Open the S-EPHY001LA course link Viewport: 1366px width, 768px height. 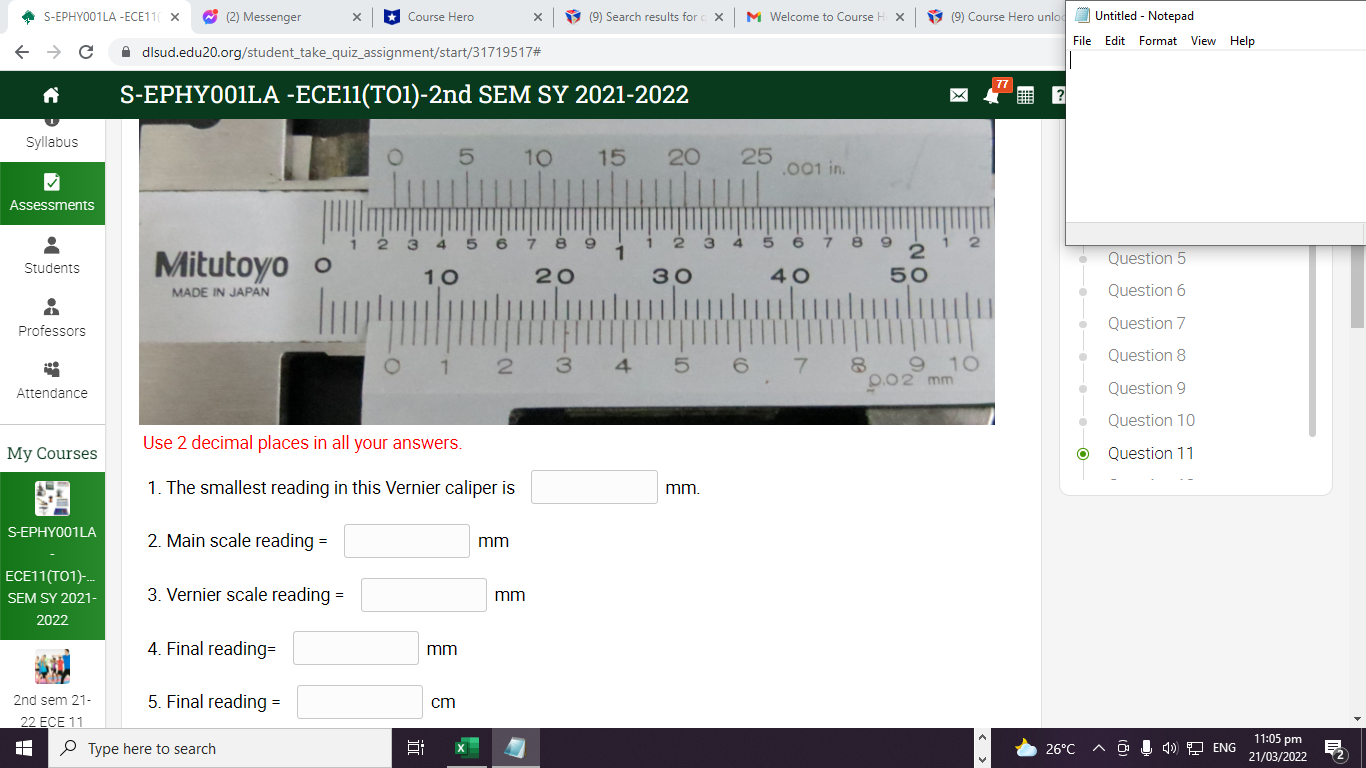point(52,556)
